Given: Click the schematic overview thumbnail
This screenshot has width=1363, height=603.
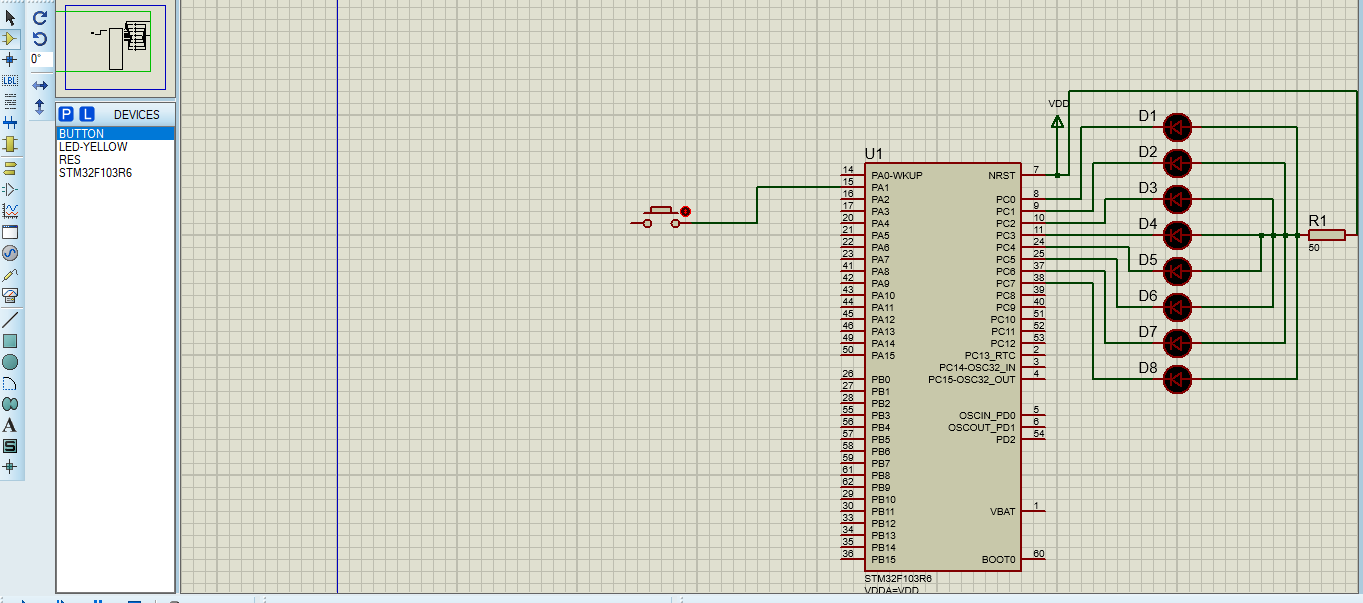Looking at the screenshot, I should (115, 48).
